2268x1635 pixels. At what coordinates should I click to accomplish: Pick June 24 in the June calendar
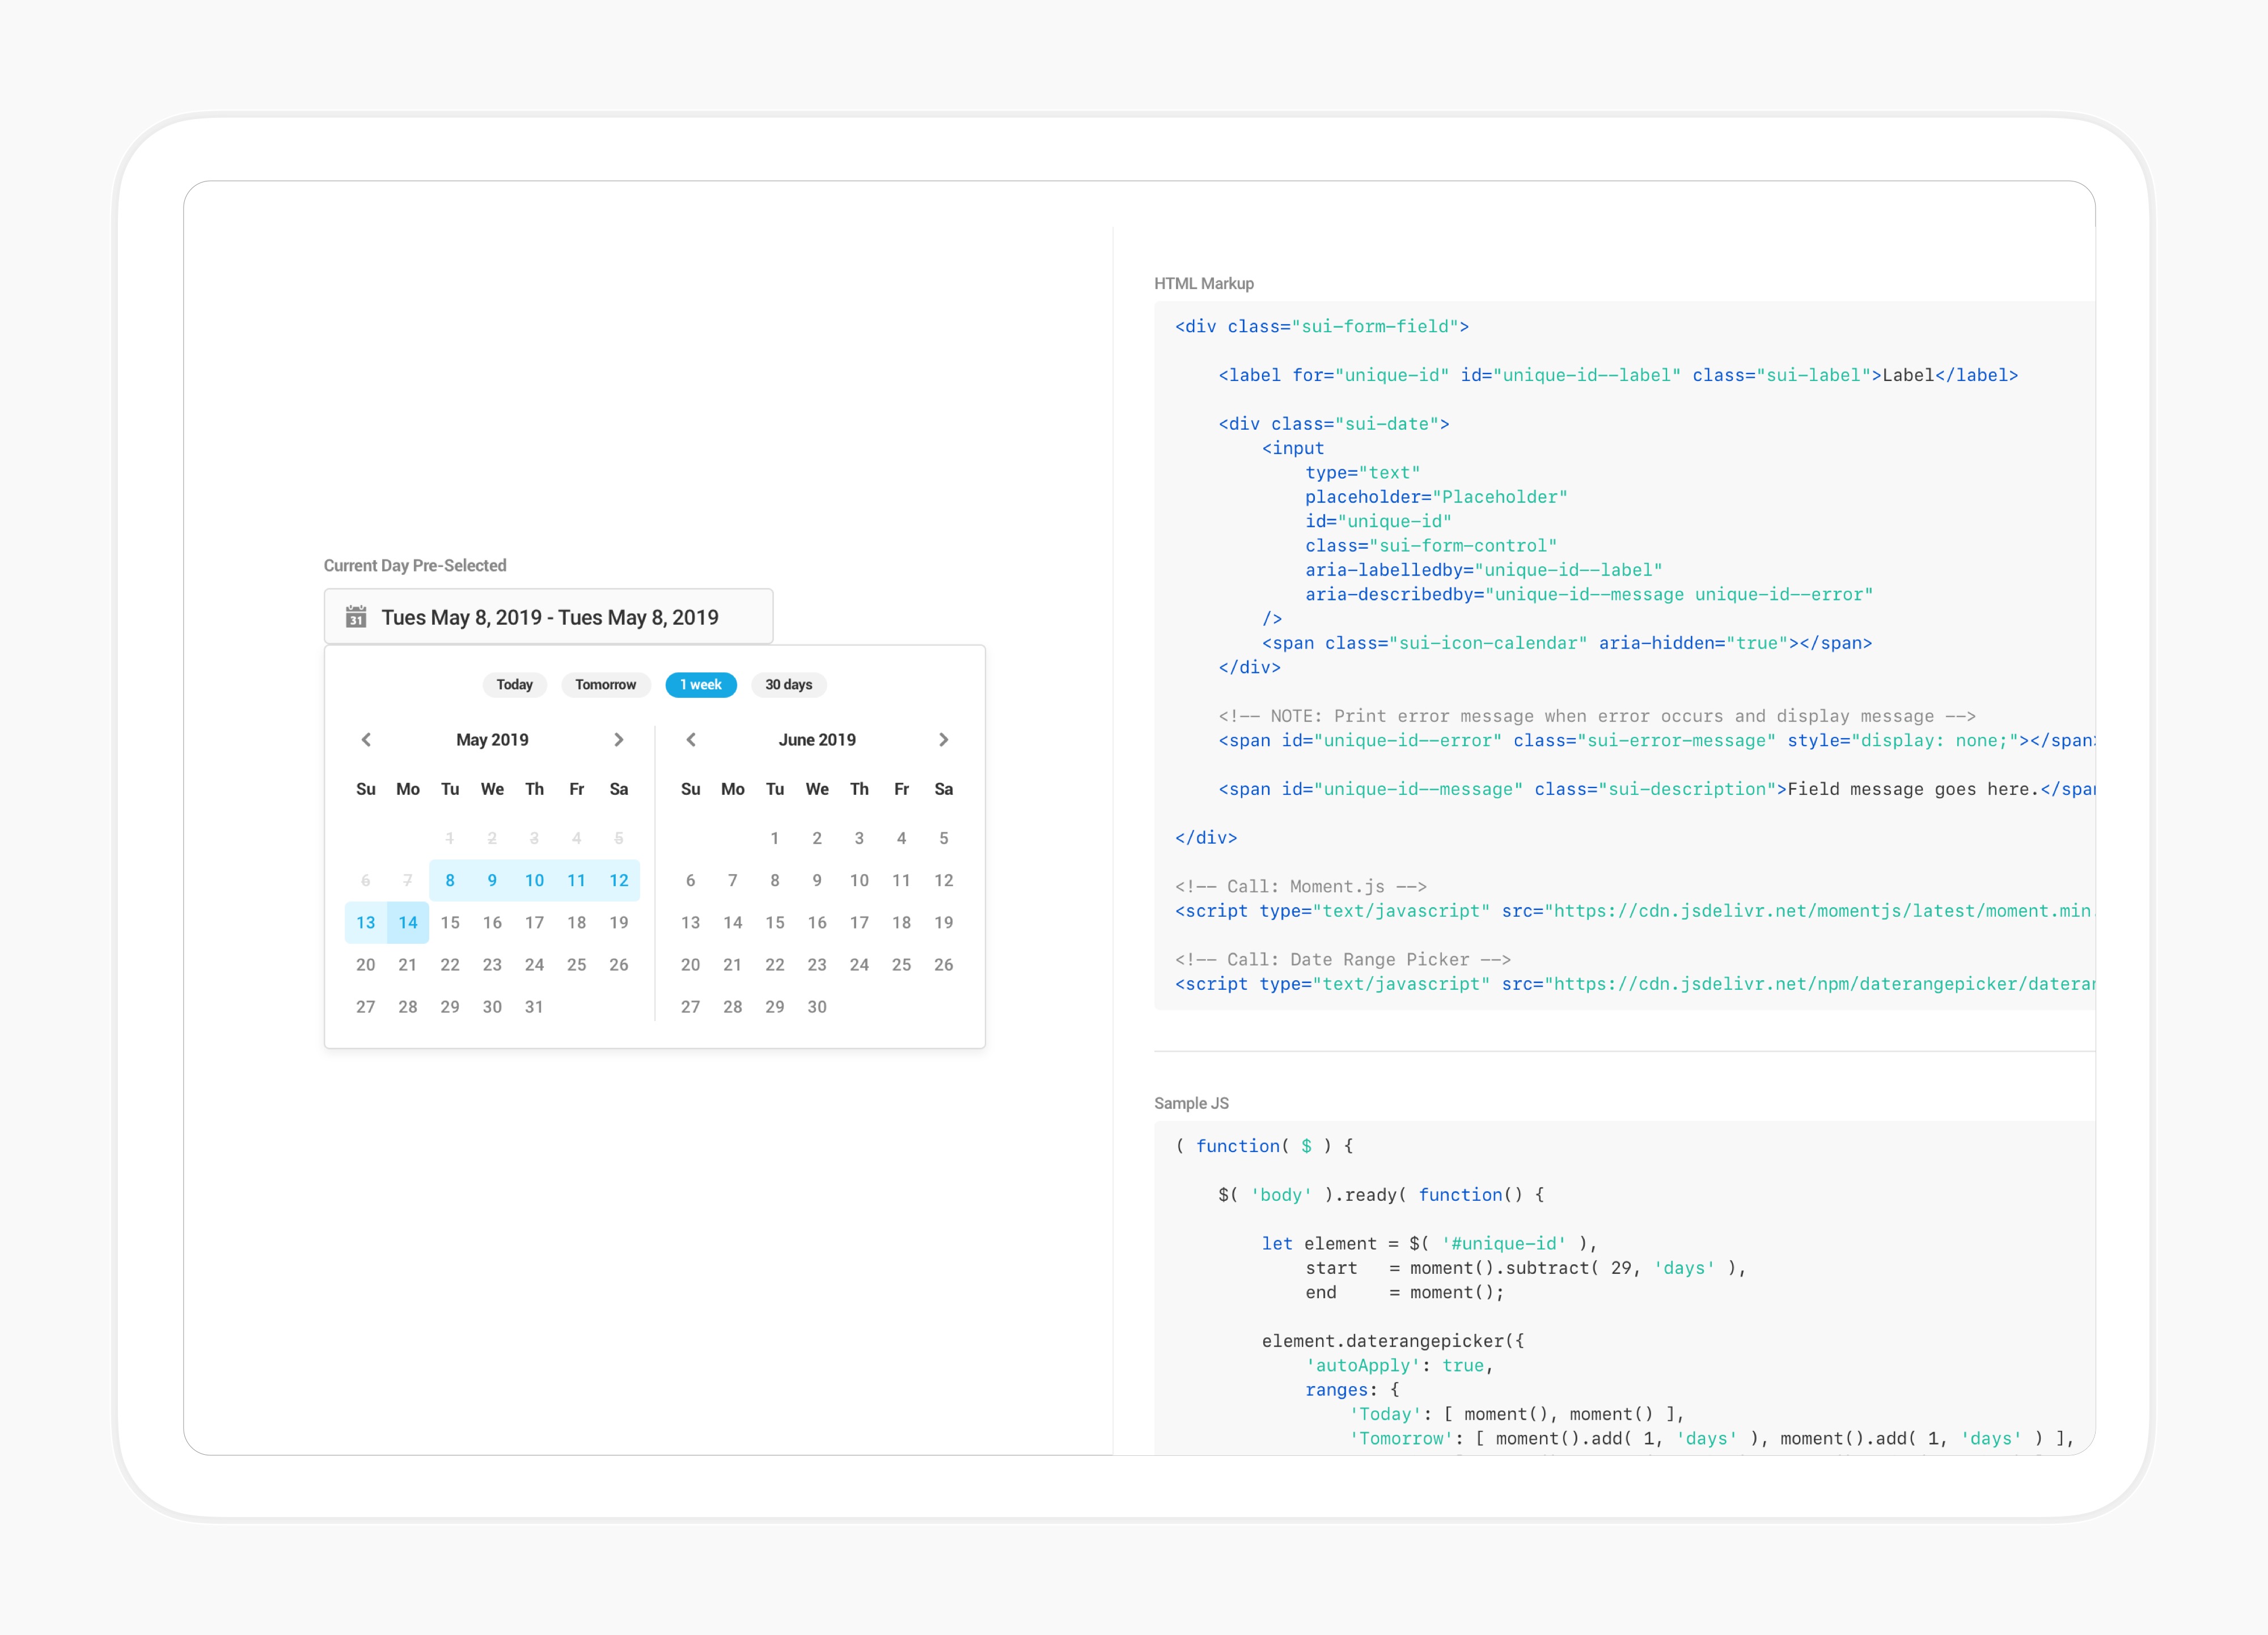coord(859,965)
